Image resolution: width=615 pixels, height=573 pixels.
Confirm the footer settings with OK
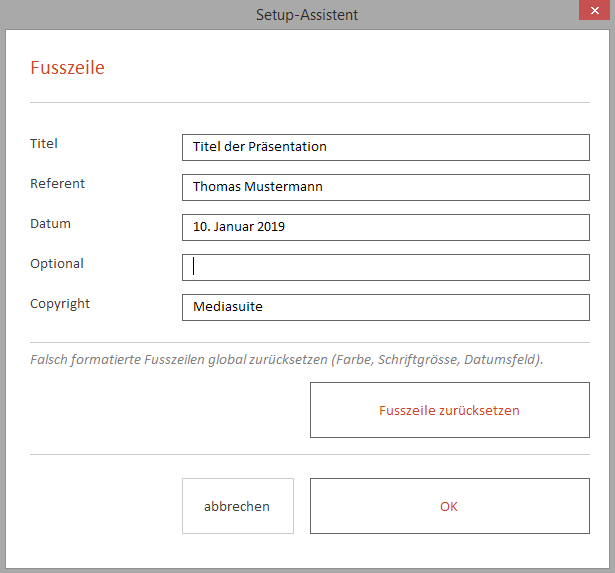point(449,506)
